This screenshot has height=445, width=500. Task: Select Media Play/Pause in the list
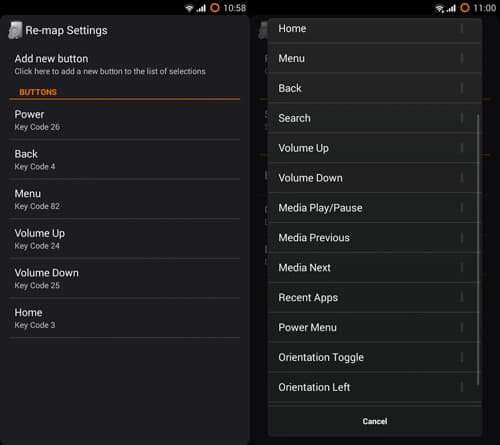pos(375,208)
